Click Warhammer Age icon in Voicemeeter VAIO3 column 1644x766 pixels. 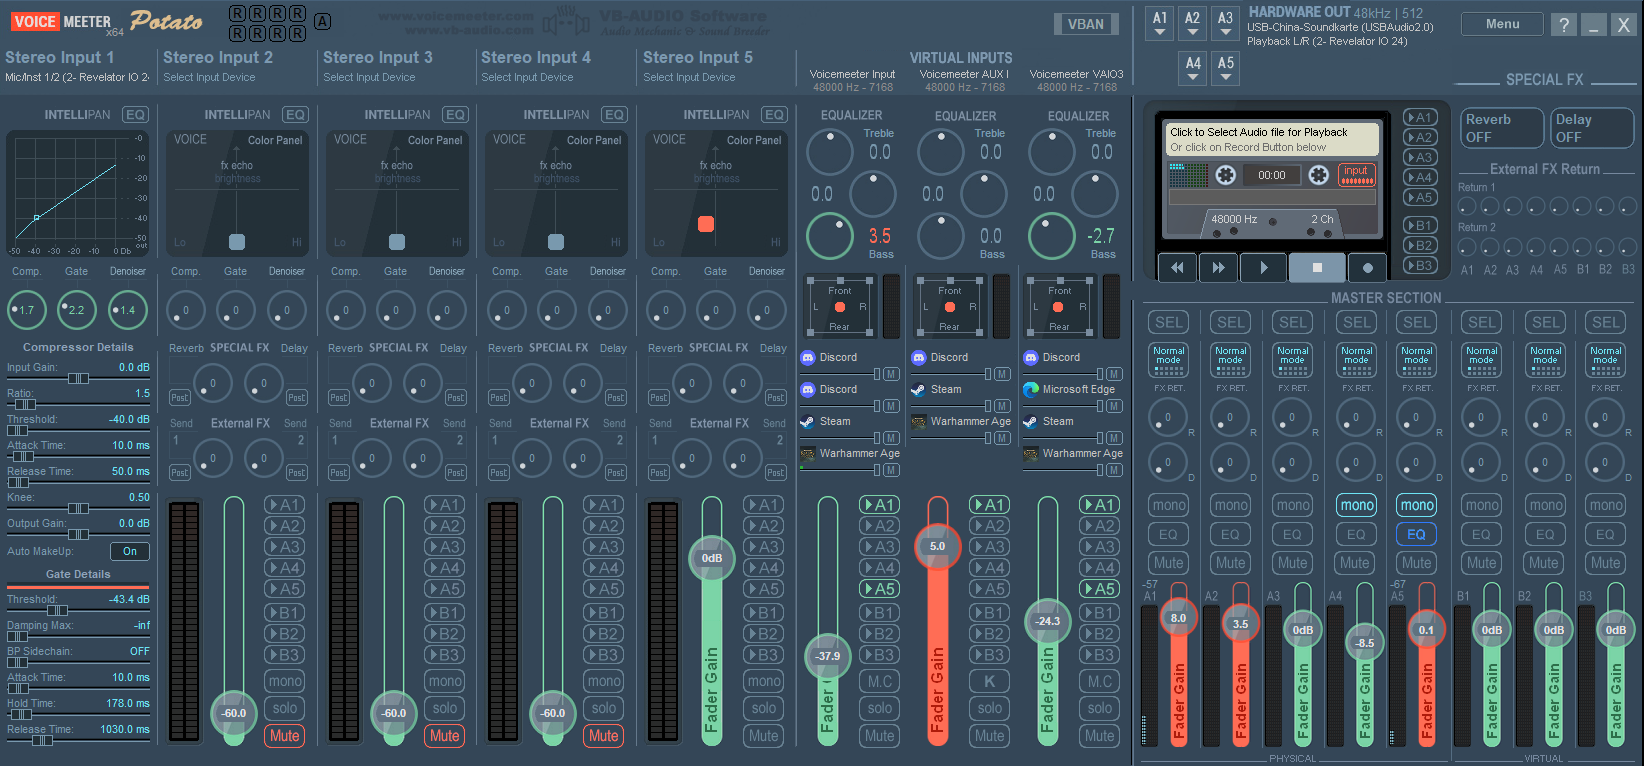[x=1031, y=453]
